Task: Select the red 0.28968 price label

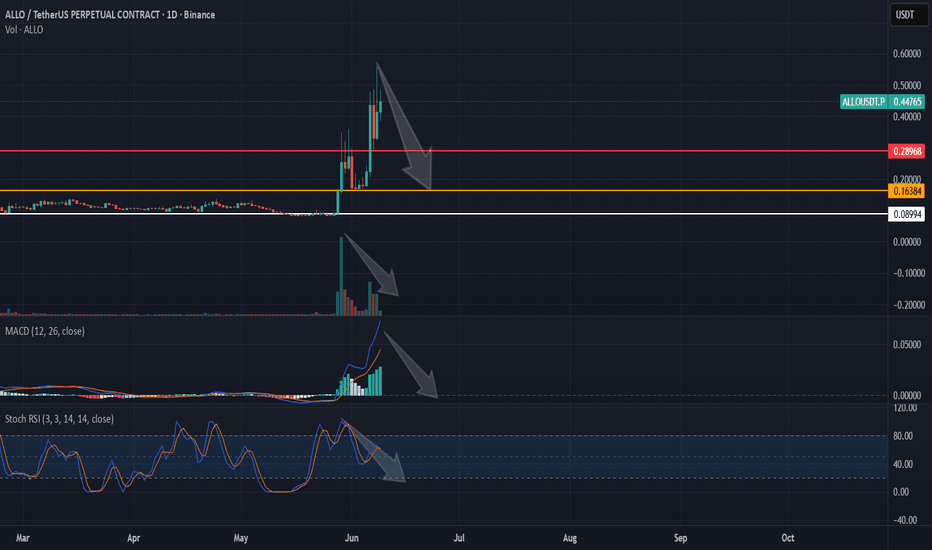Action: 906,151
